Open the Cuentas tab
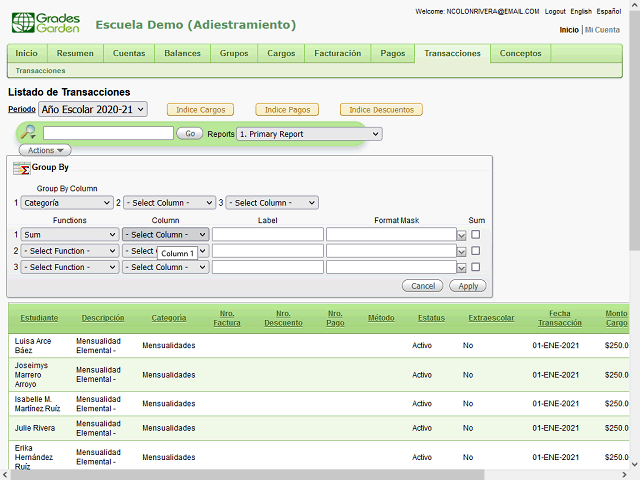 click(129, 53)
